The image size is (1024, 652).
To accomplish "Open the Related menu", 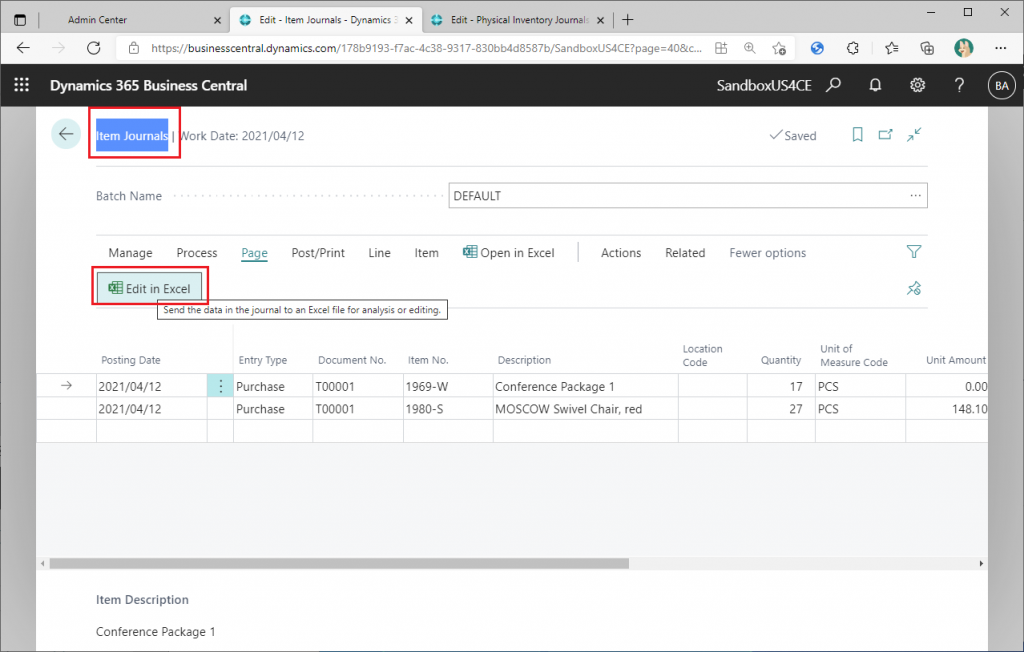I will pos(685,253).
